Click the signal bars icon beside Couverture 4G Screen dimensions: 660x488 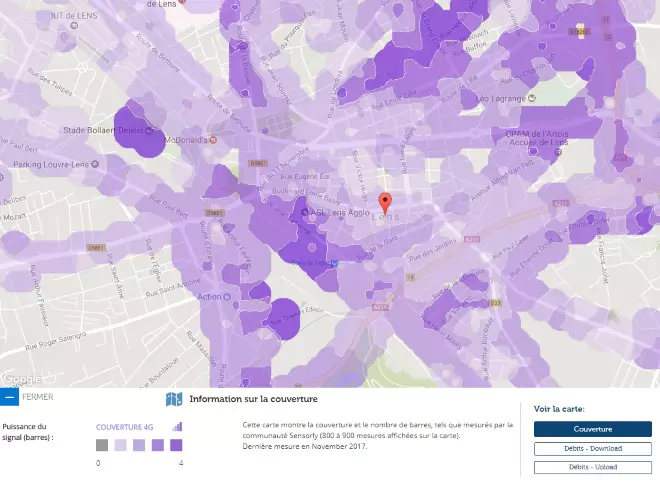pos(177,426)
